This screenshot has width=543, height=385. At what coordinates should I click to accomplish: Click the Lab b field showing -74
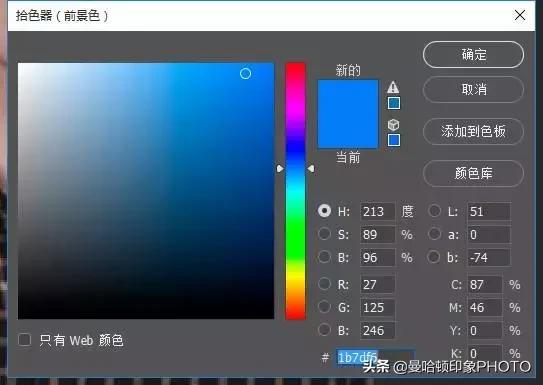point(489,257)
